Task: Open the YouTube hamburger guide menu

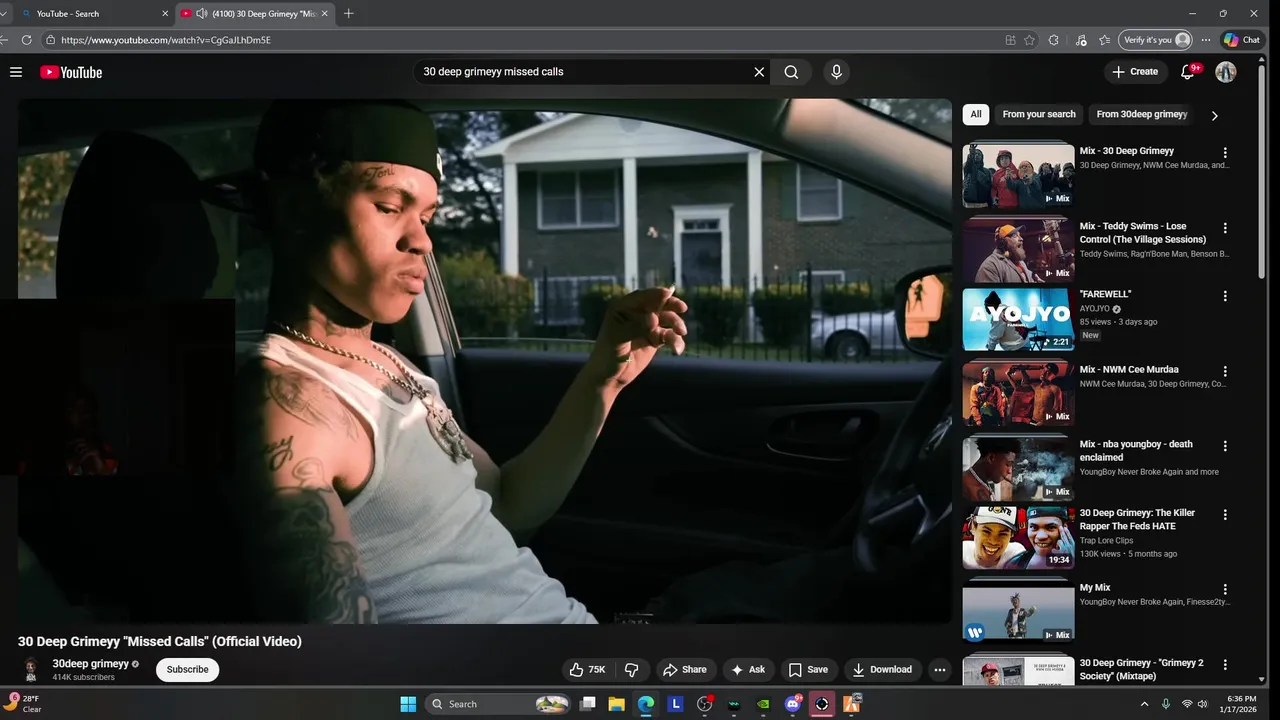Action: click(x=16, y=72)
